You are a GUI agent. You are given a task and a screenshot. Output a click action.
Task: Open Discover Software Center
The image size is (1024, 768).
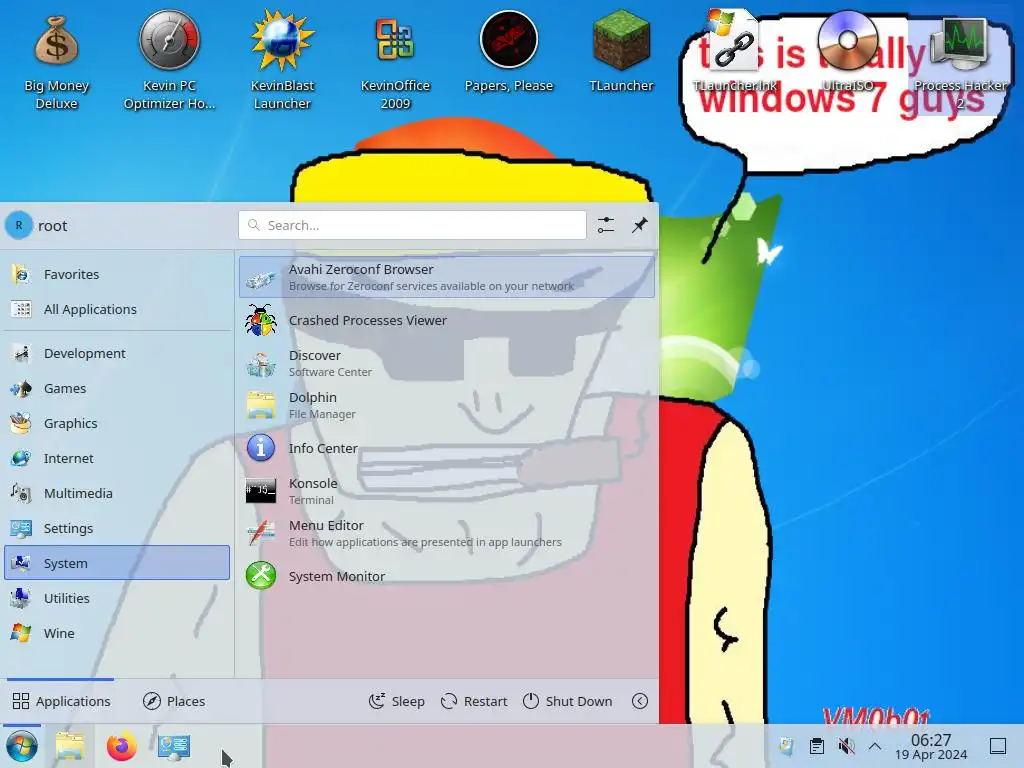[447, 363]
